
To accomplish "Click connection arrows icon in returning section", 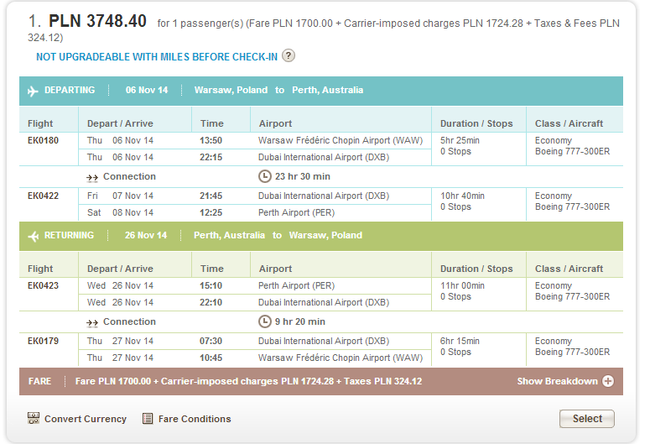I will tap(92, 323).
